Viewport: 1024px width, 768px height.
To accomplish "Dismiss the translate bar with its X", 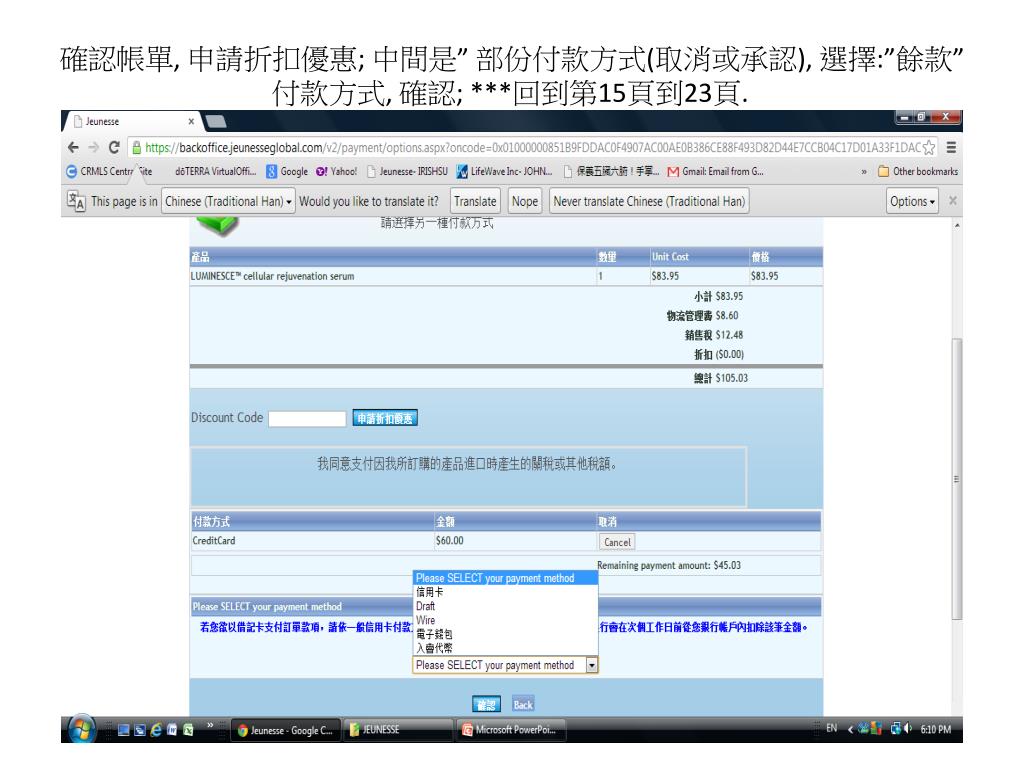I will pyautogui.click(x=953, y=200).
